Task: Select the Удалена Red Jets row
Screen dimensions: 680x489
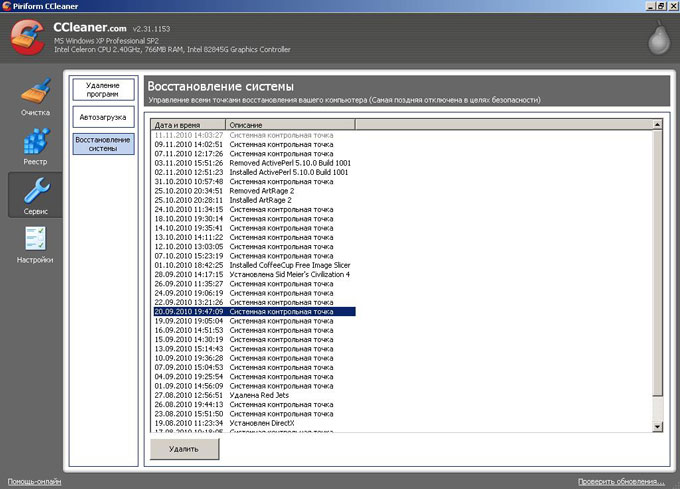Action: [x=255, y=395]
